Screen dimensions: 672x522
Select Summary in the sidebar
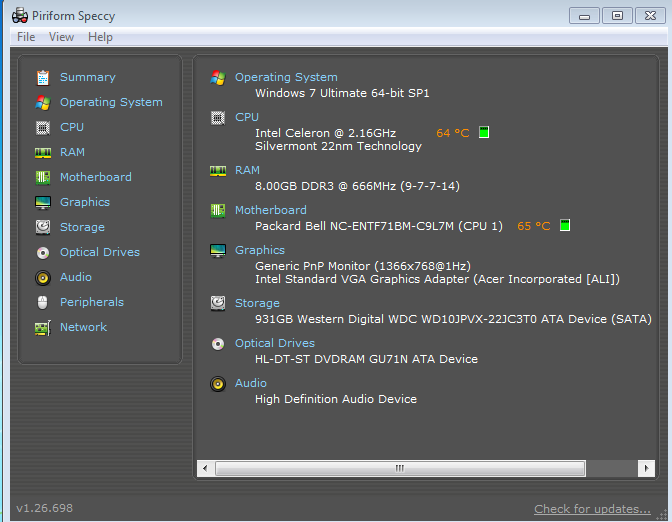(x=88, y=77)
